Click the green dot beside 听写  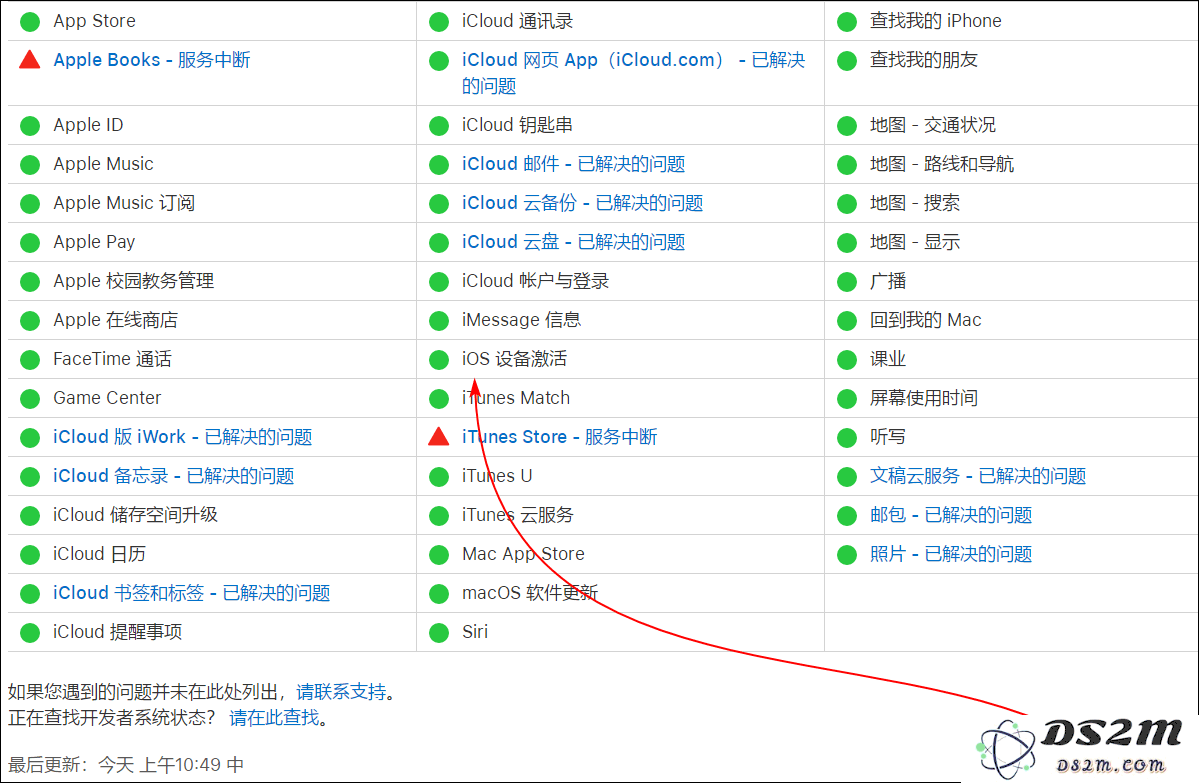[847, 437]
